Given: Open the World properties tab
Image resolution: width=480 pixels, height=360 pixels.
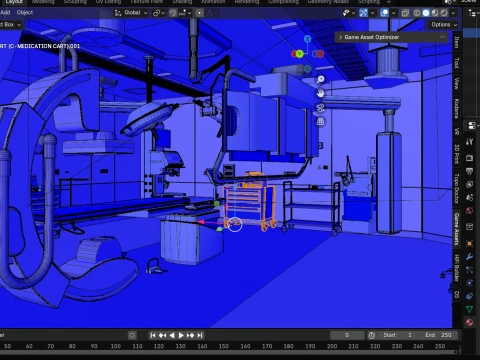Looking at the screenshot, I should coord(470,211).
